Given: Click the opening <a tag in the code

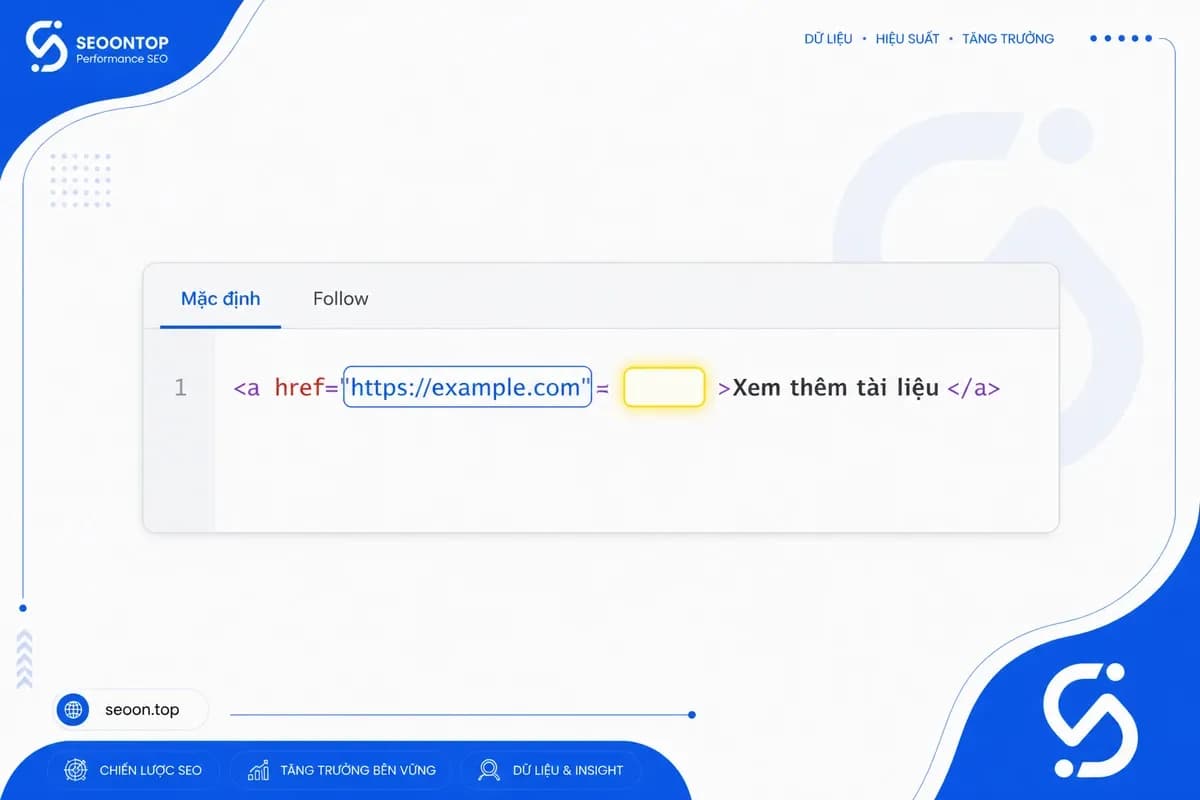Looking at the screenshot, I should pos(247,388).
